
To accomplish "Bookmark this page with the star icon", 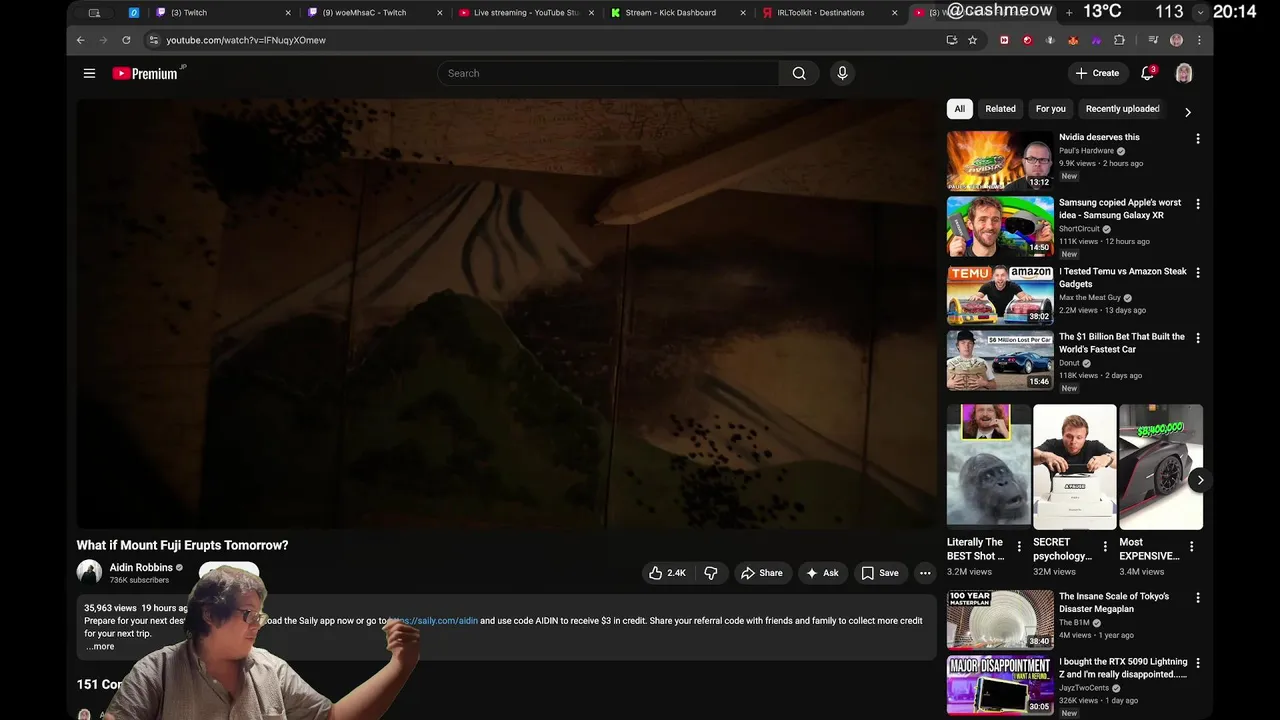I will [x=972, y=40].
